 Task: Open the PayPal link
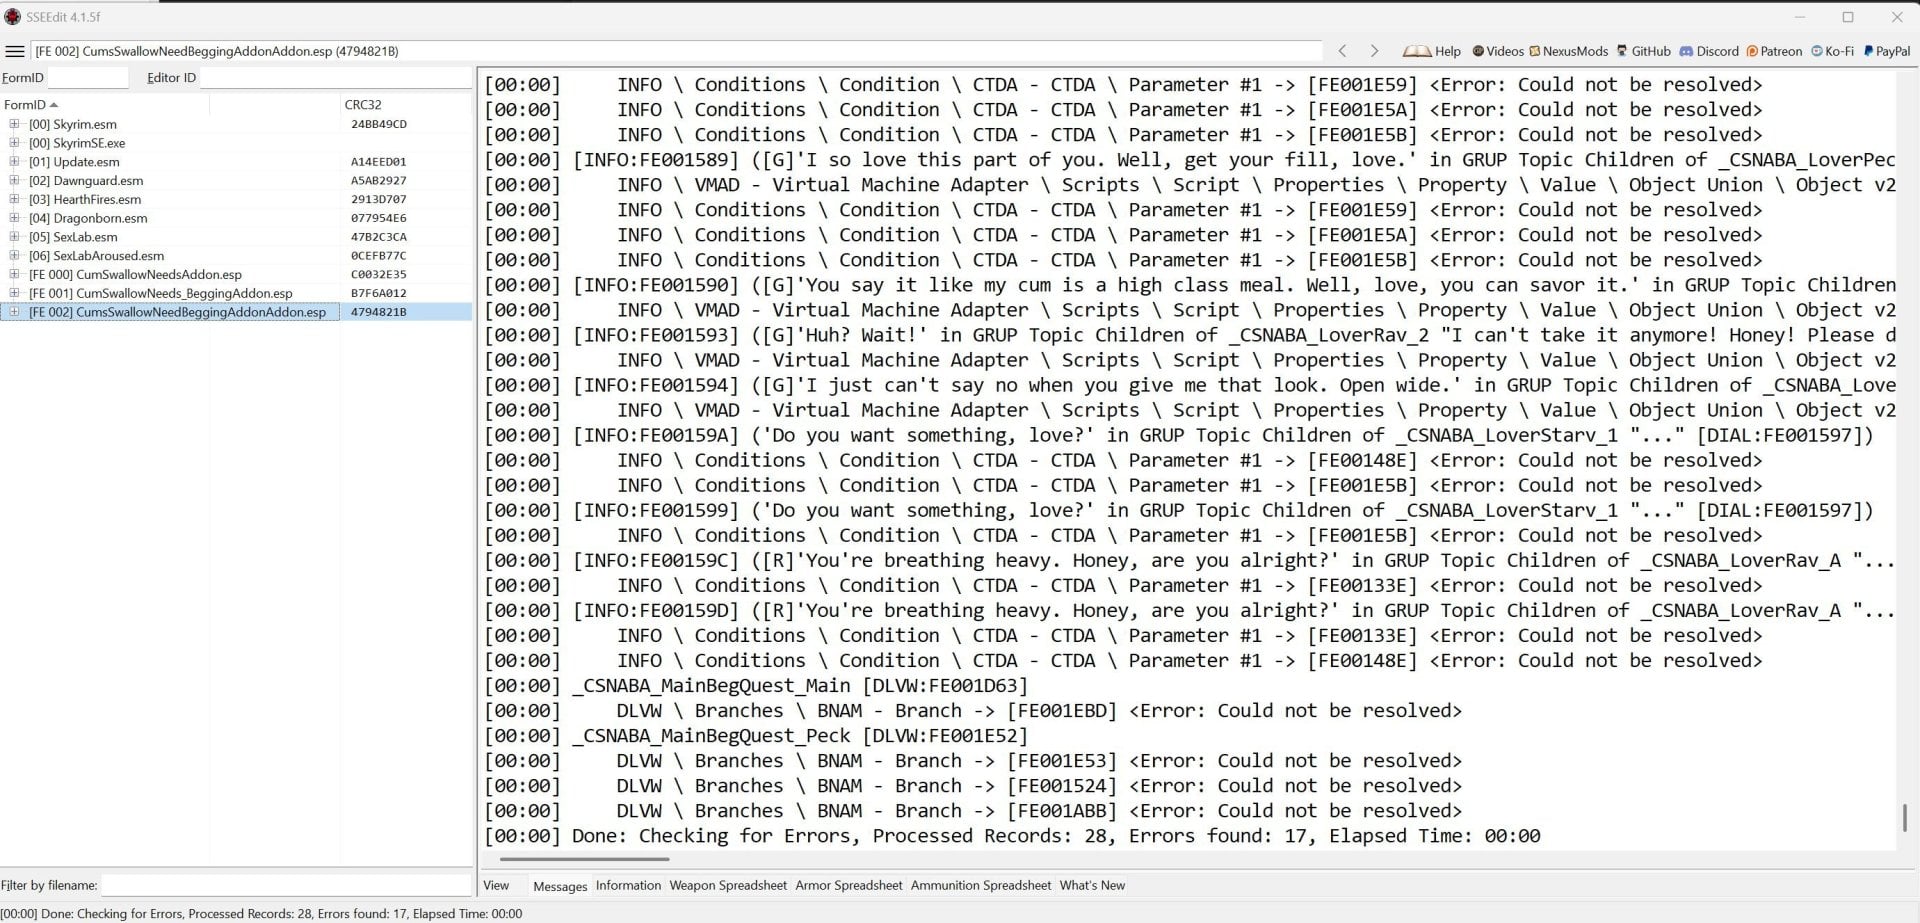[x=1886, y=51]
